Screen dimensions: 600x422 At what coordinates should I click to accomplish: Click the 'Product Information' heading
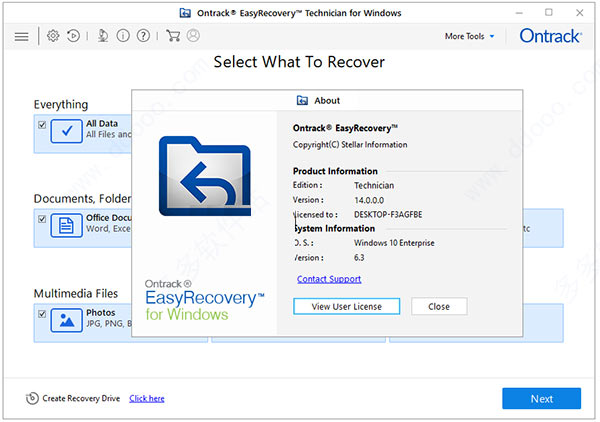coord(335,171)
